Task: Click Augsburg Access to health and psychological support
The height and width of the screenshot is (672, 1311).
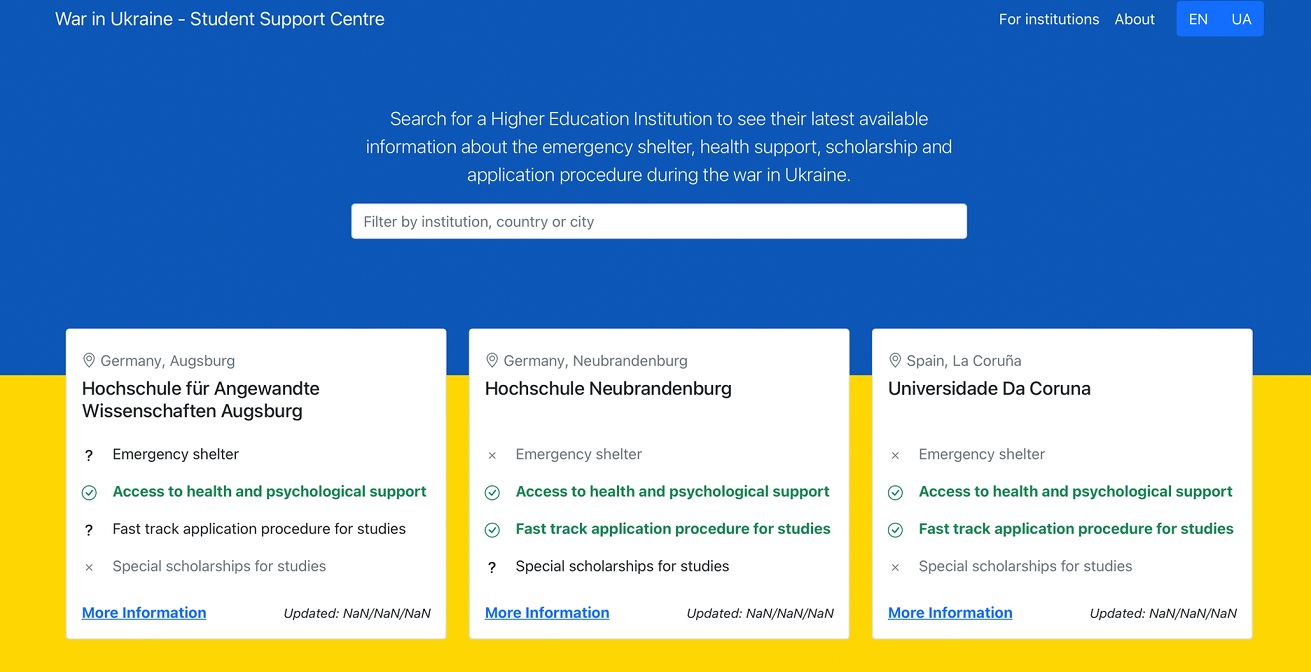Action: coord(269,492)
